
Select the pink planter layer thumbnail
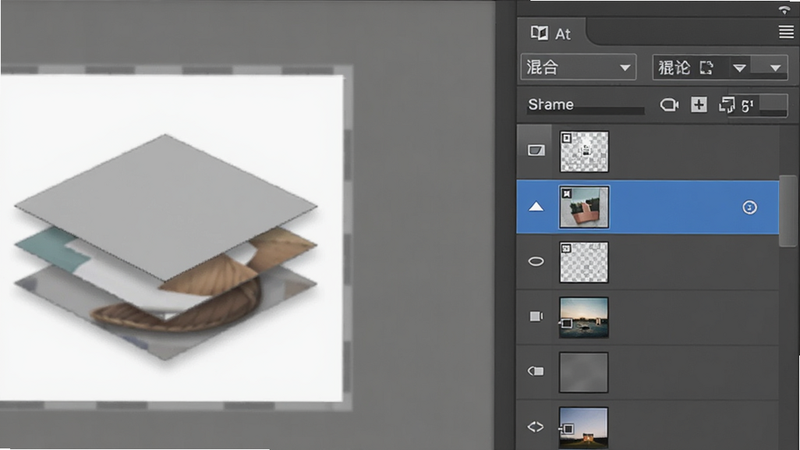(584, 207)
